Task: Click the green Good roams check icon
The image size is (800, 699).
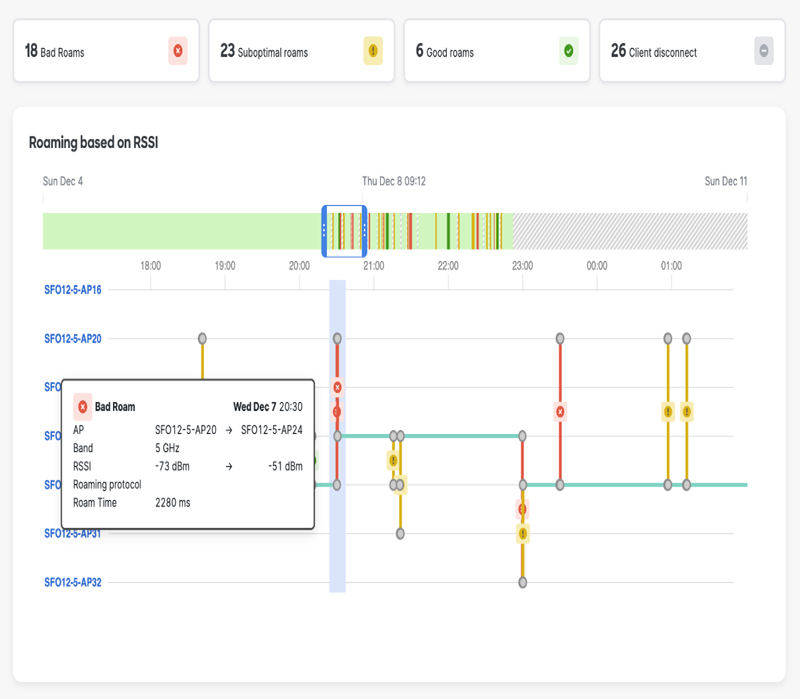Action: (x=568, y=51)
